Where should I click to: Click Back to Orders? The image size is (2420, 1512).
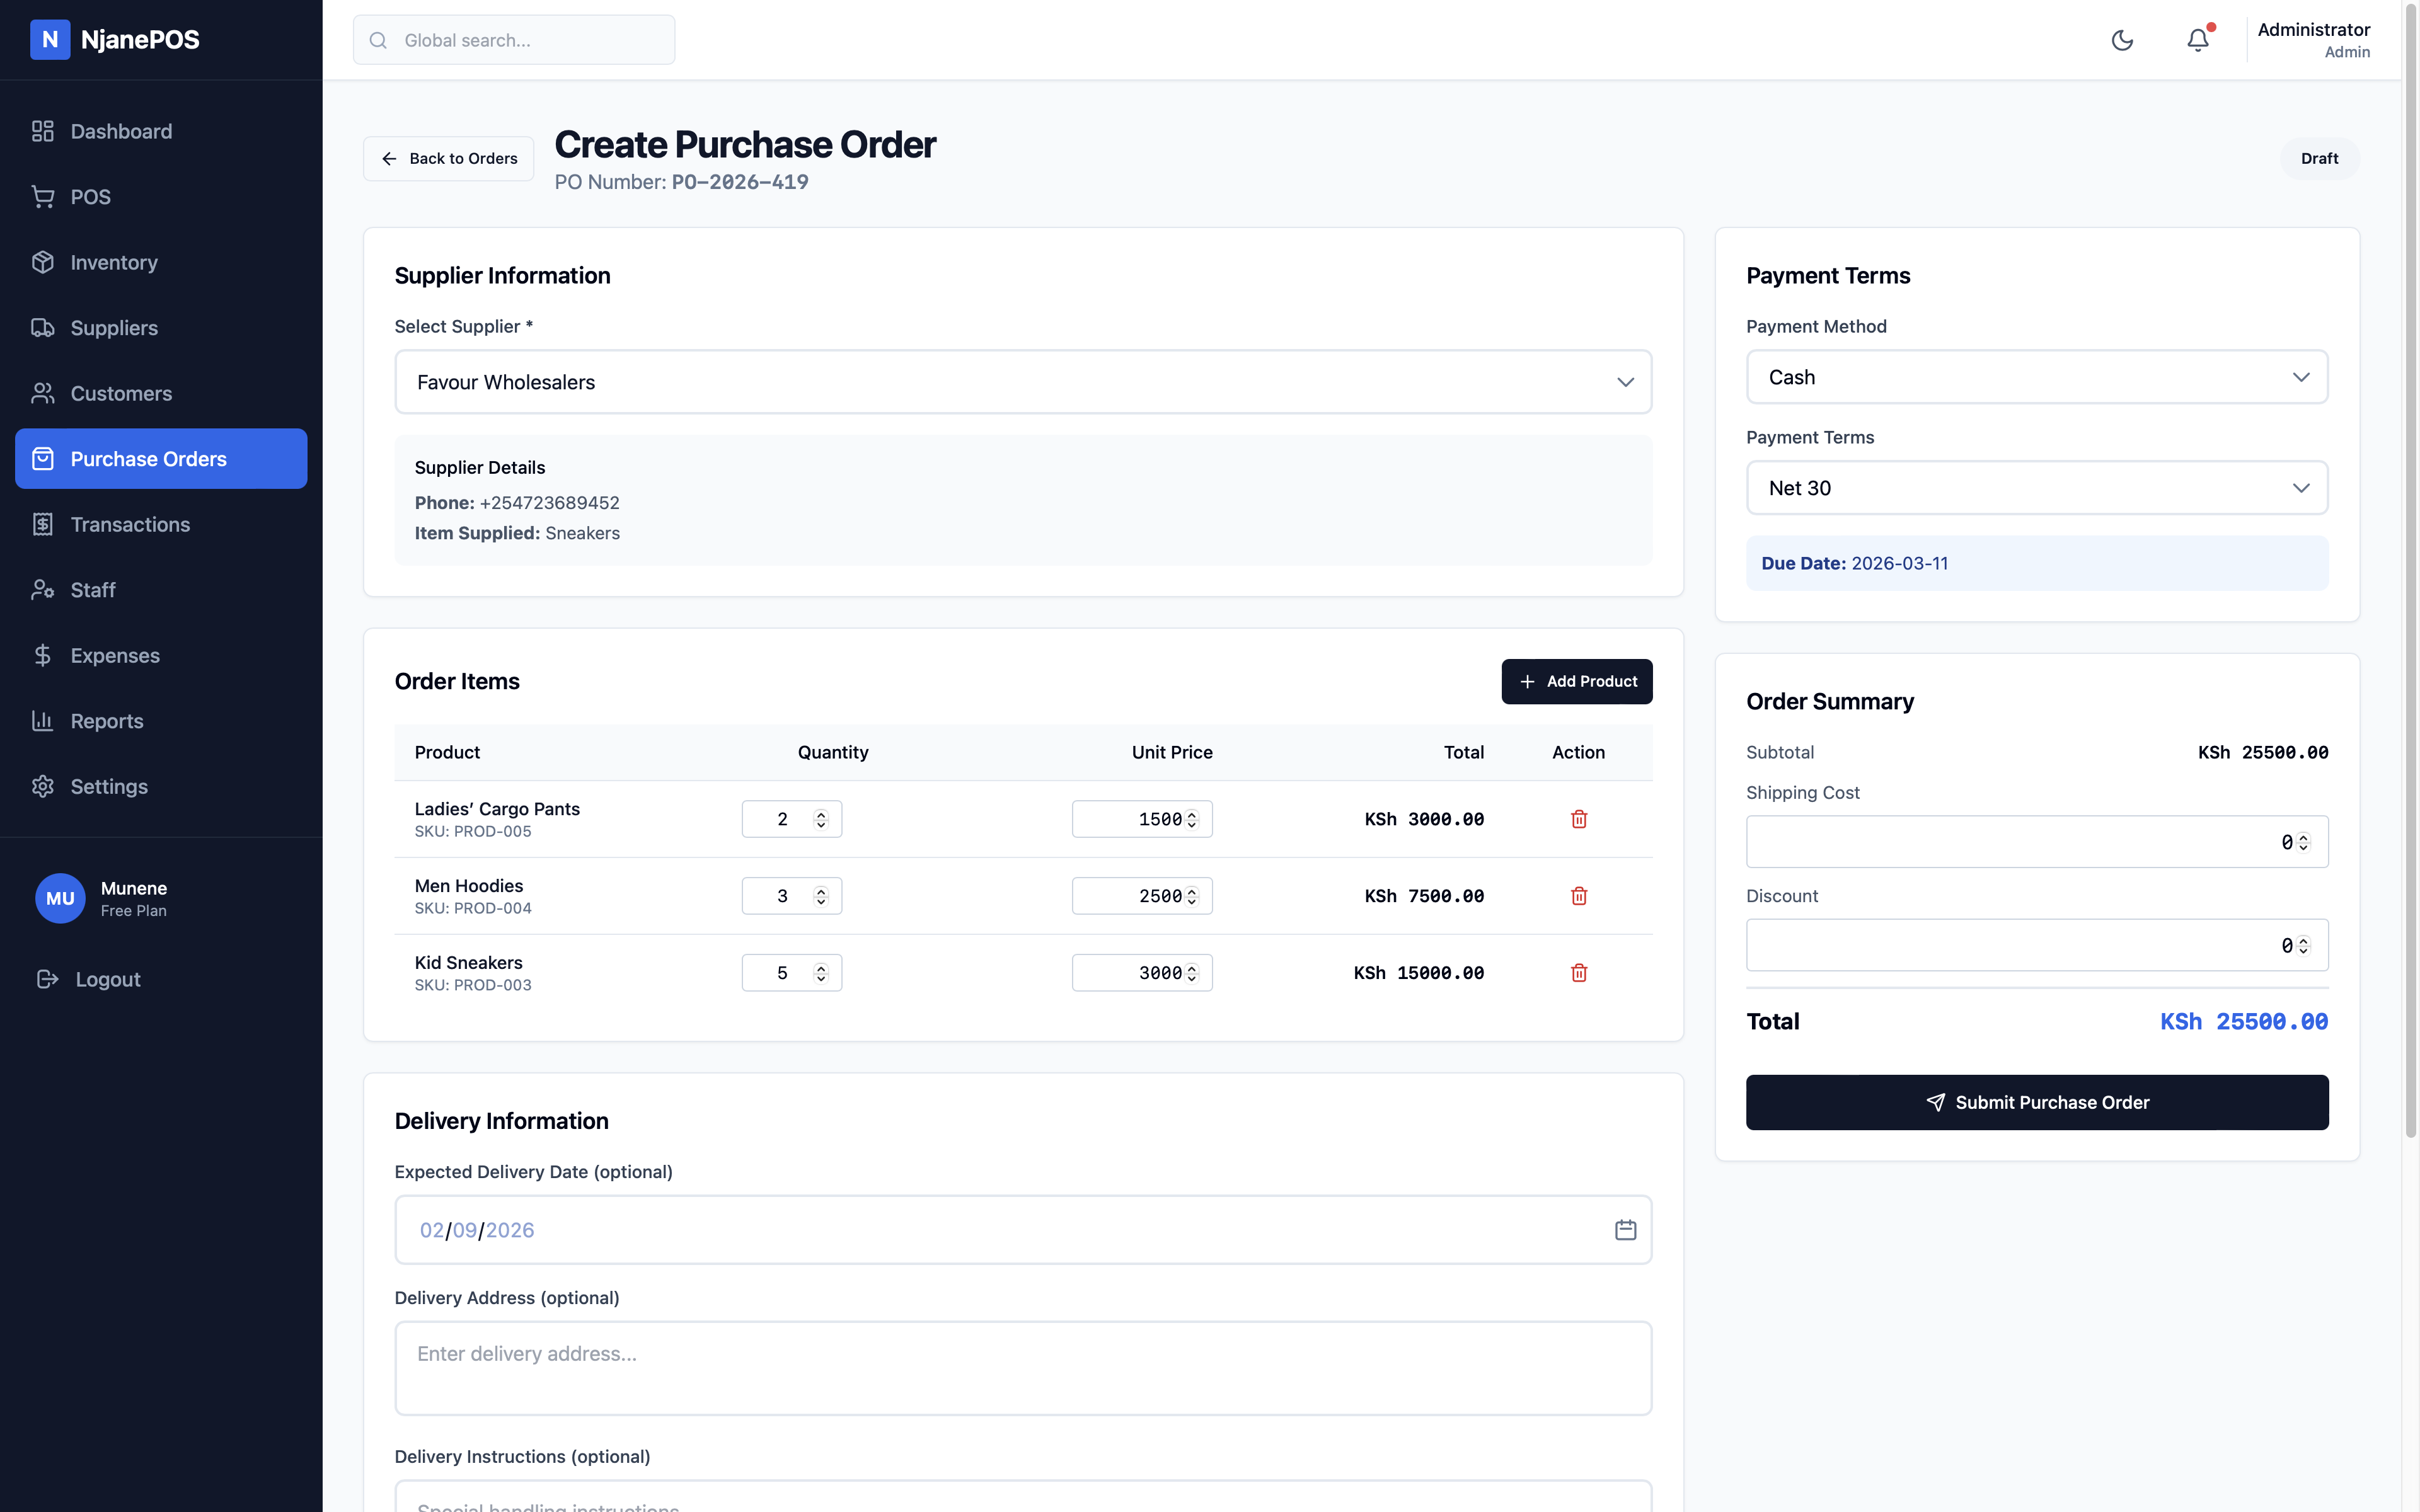[447, 158]
